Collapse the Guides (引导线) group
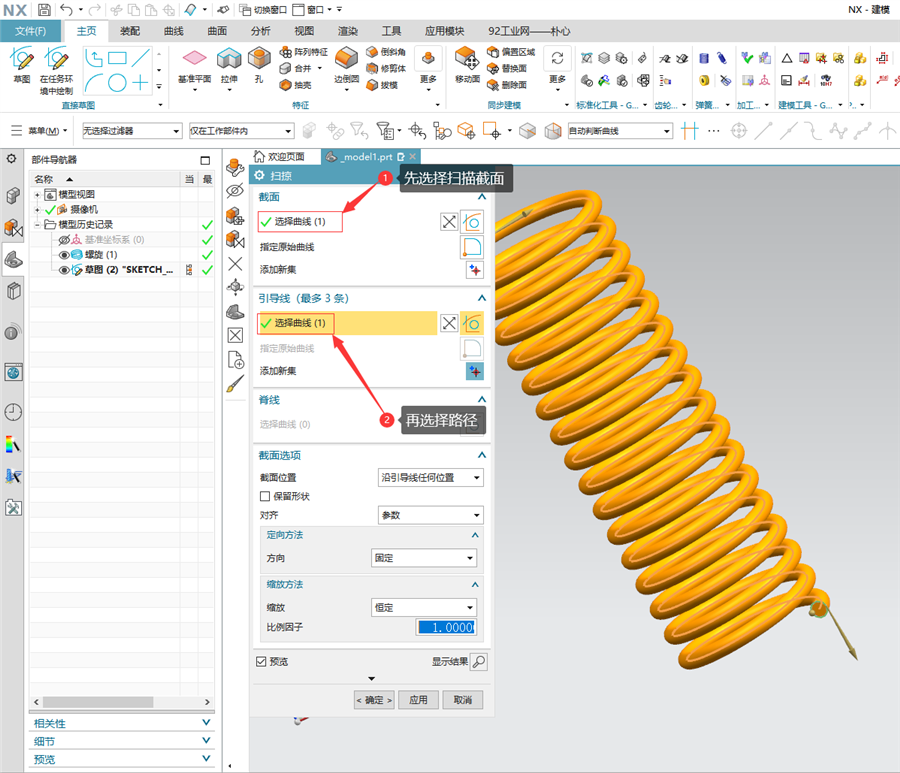This screenshot has height=773, width=900. 482,298
